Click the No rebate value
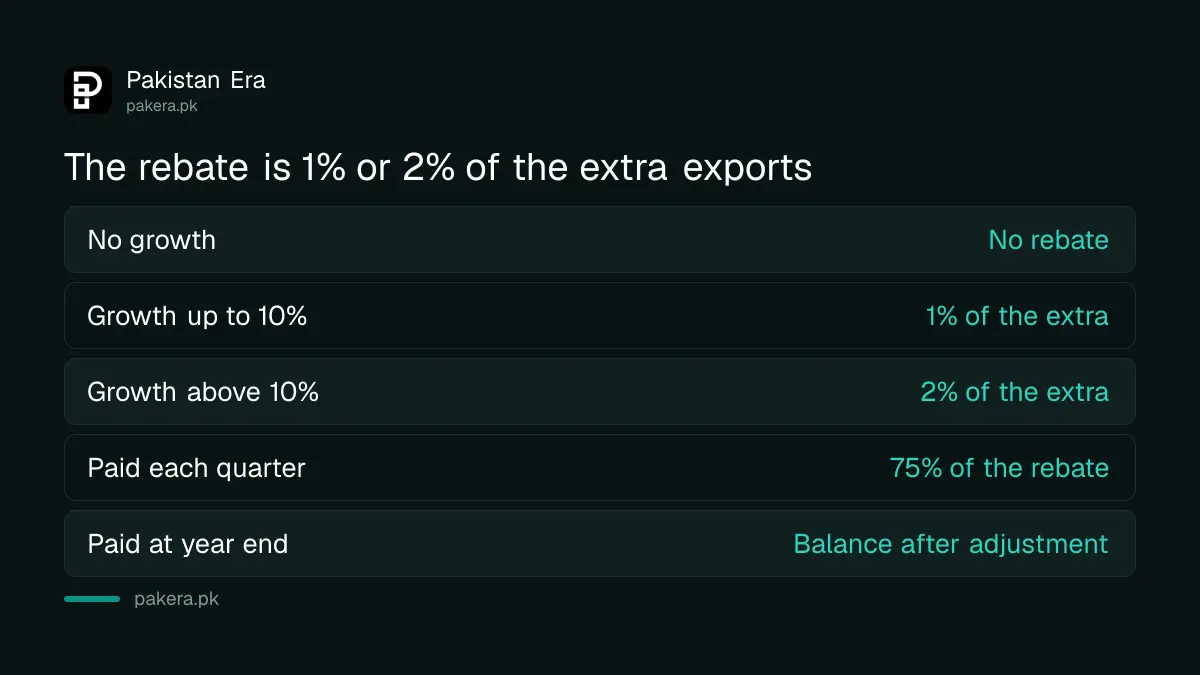The image size is (1200, 675). tap(1048, 240)
